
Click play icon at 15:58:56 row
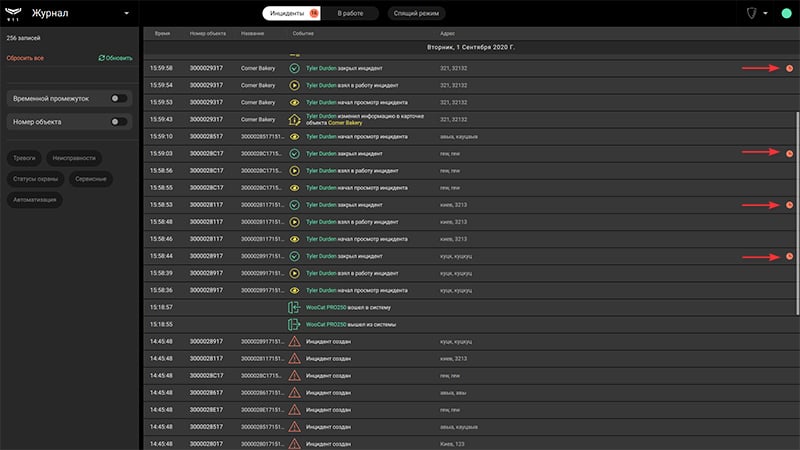294,171
